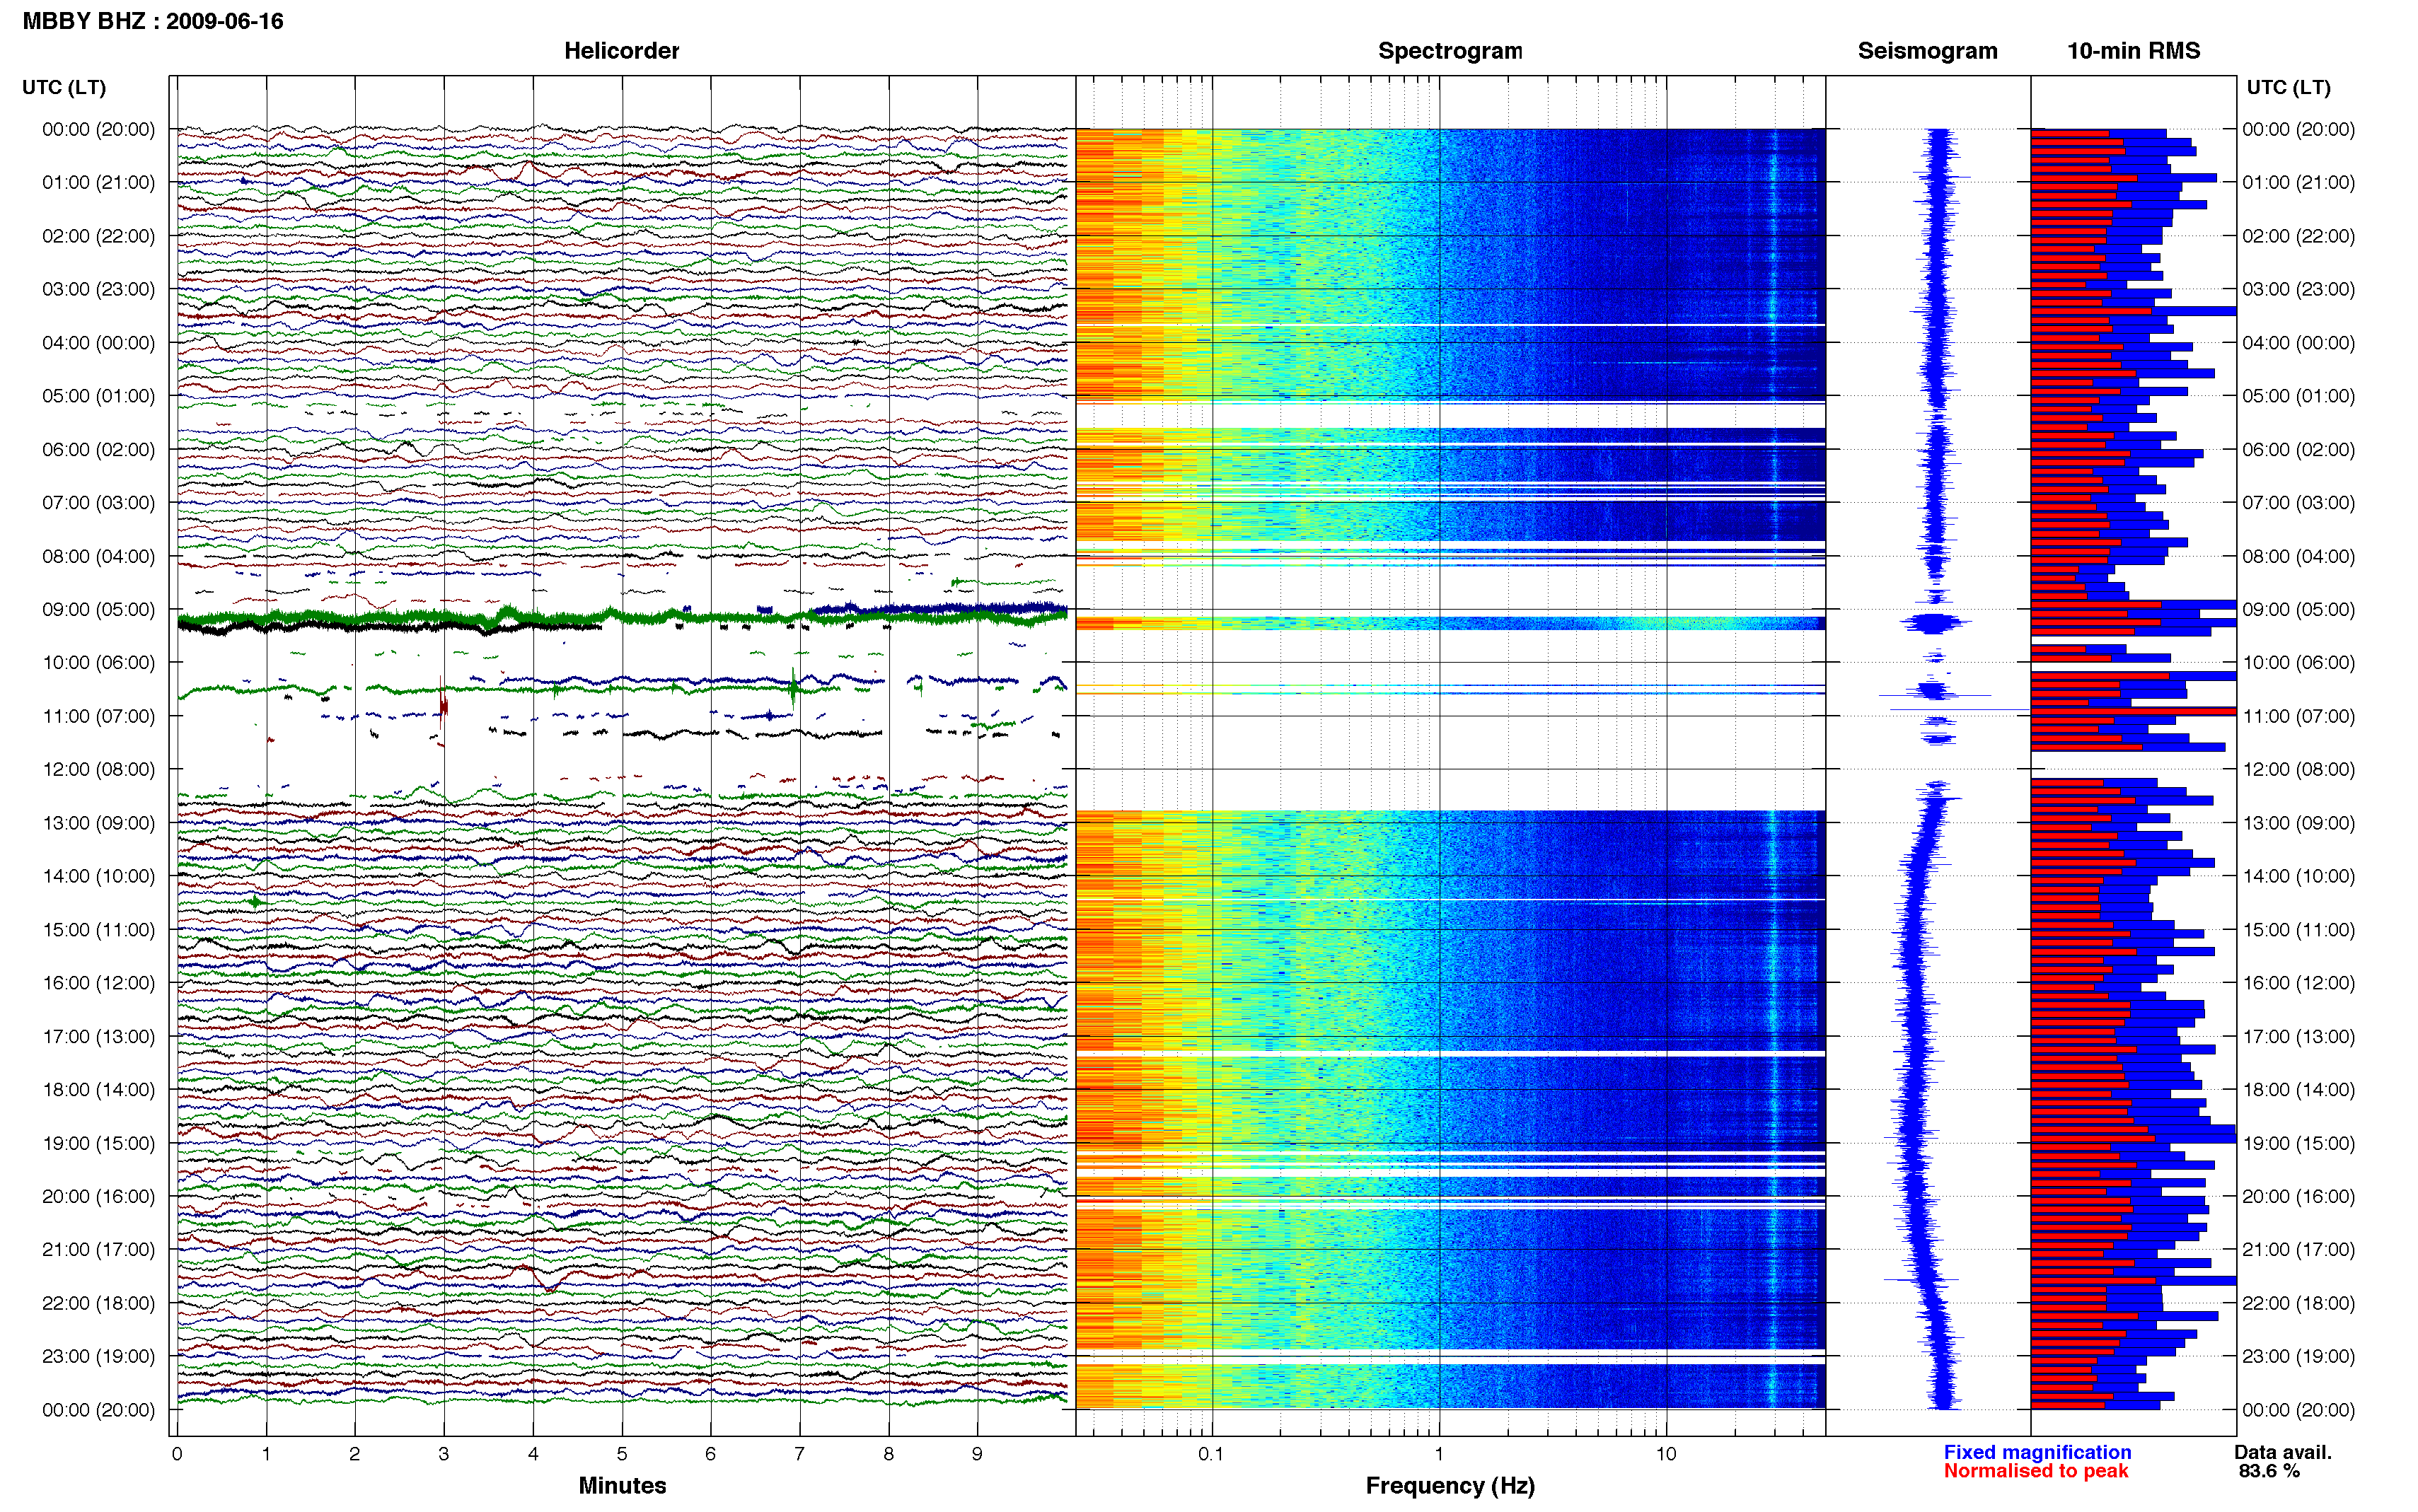This screenshot has width=2418, height=1512.
Task: Click helicorder minute tick label 7
Action: tap(799, 1454)
